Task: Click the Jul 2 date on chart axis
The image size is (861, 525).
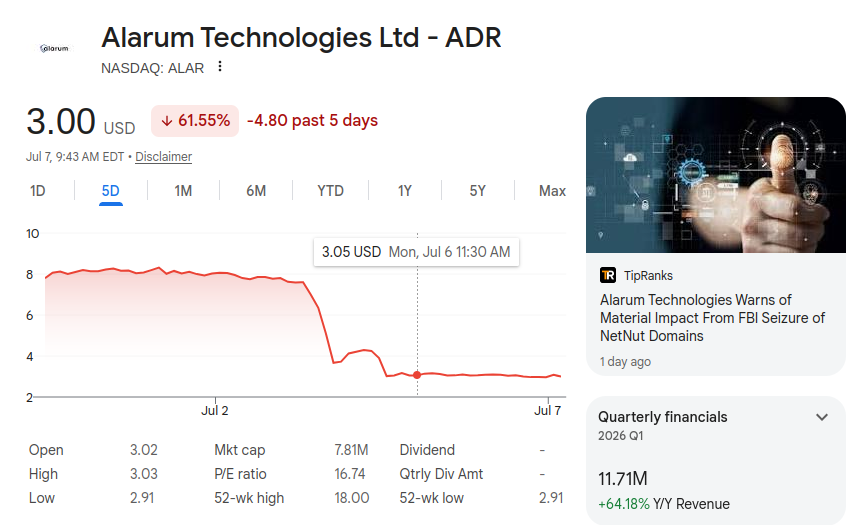Action: pos(215,410)
